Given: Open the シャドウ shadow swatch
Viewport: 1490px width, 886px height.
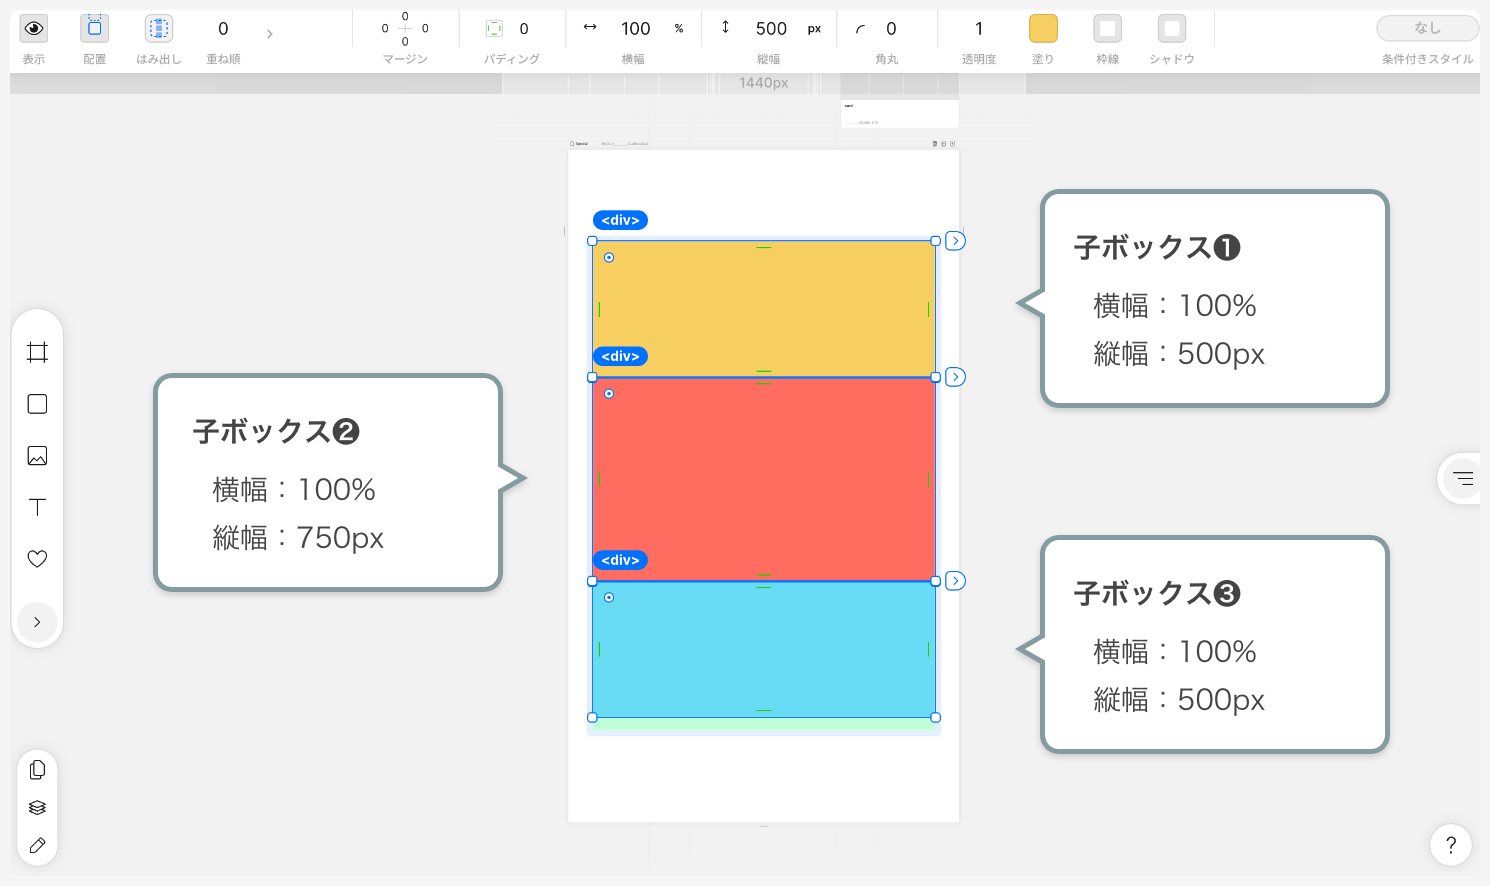Looking at the screenshot, I should (x=1172, y=28).
